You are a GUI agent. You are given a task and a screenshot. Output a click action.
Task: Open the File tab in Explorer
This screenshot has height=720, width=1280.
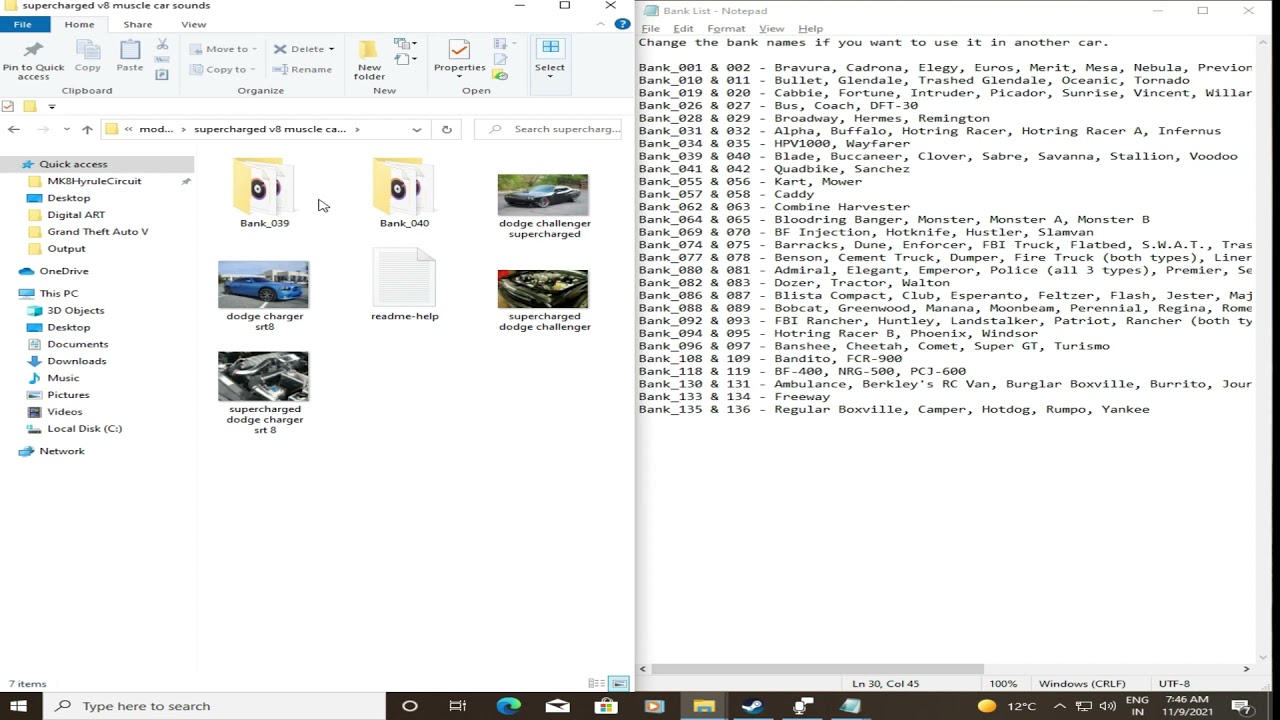22,24
